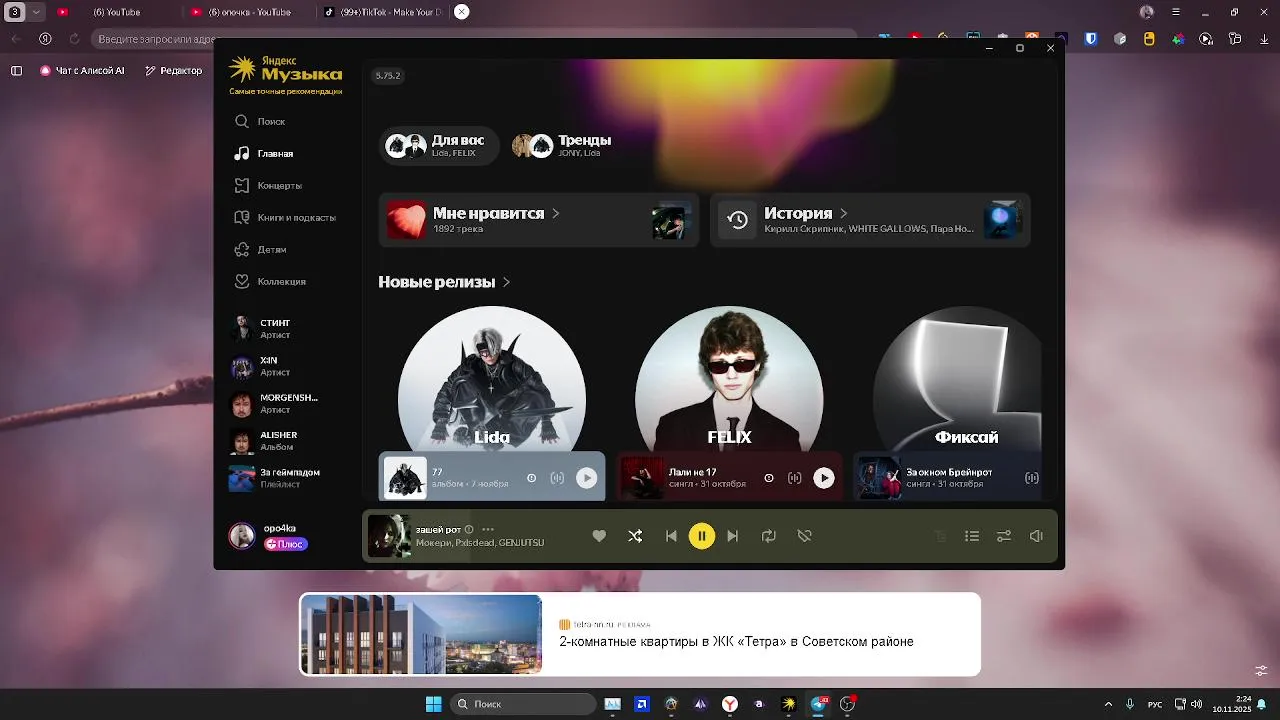Click the 5.75.2 version badge
The image size is (1280, 720).
pos(387,75)
